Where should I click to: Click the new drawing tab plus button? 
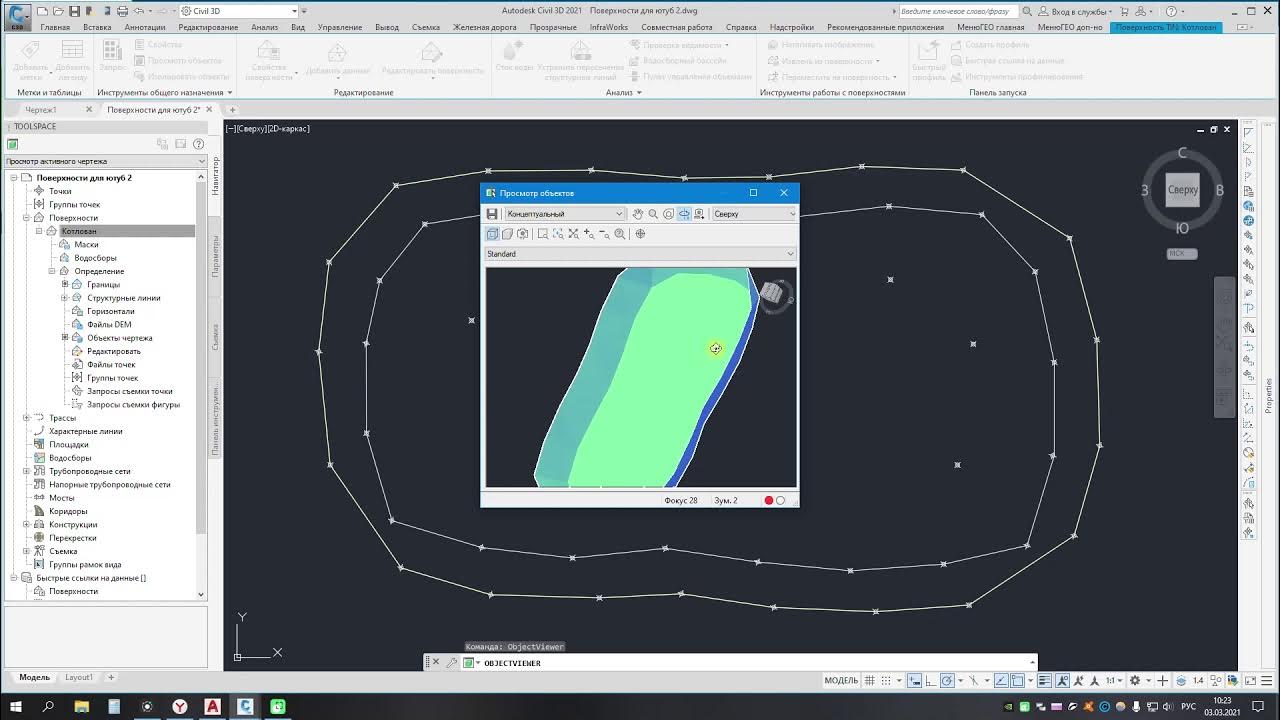(x=232, y=109)
